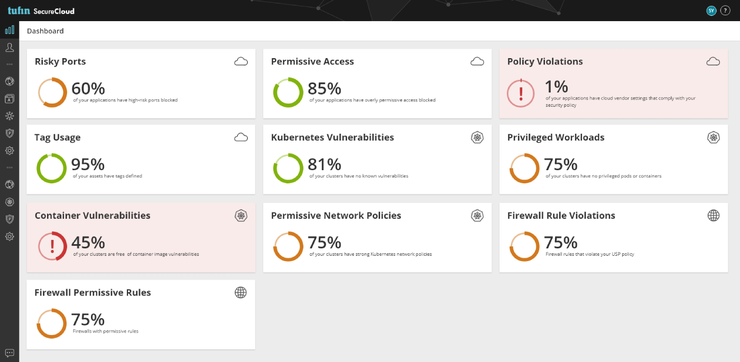Open the help question mark icon
The image size is (740, 362).
pos(725,10)
